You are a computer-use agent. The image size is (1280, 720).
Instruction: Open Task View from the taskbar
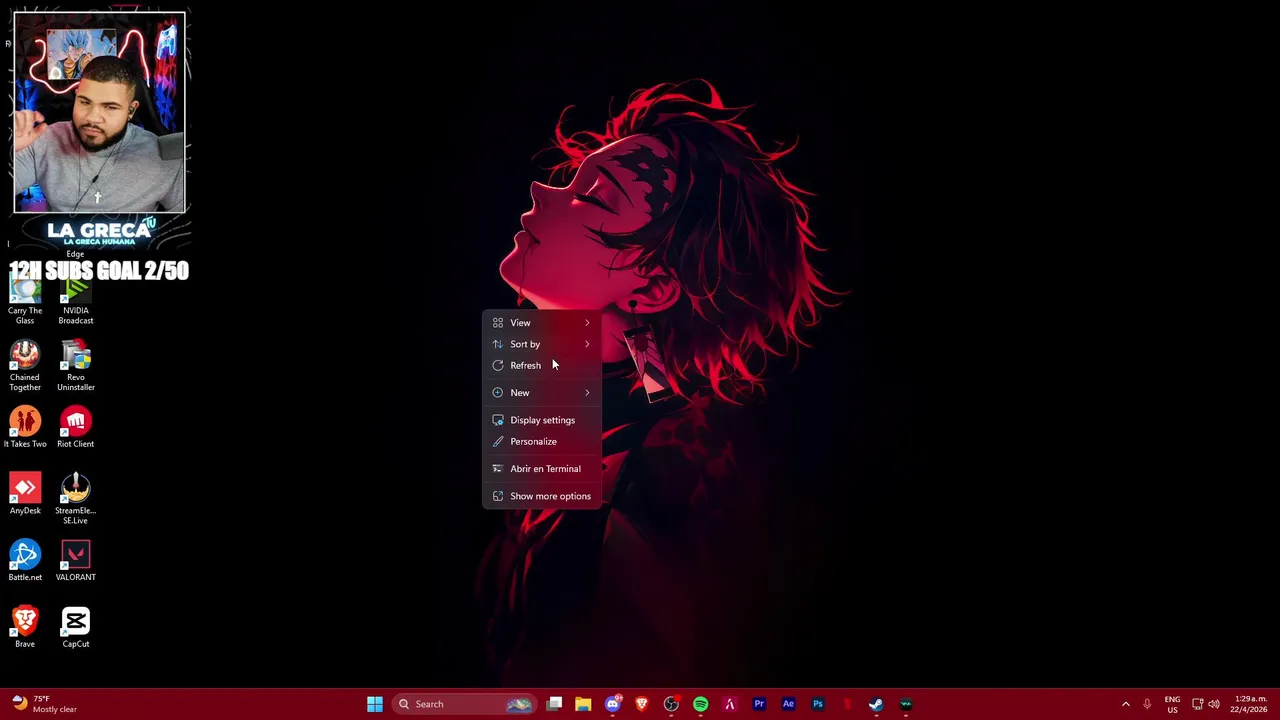coord(554,704)
